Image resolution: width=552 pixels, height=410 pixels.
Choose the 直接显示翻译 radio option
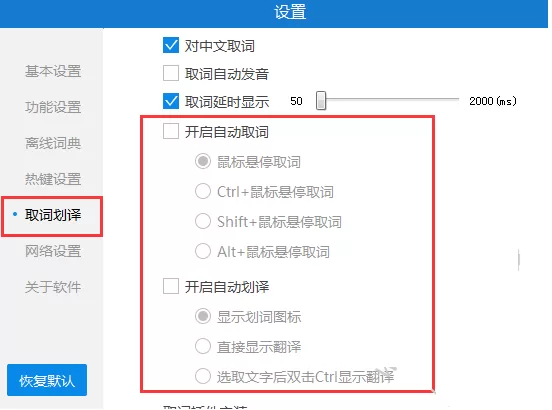pos(203,346)
